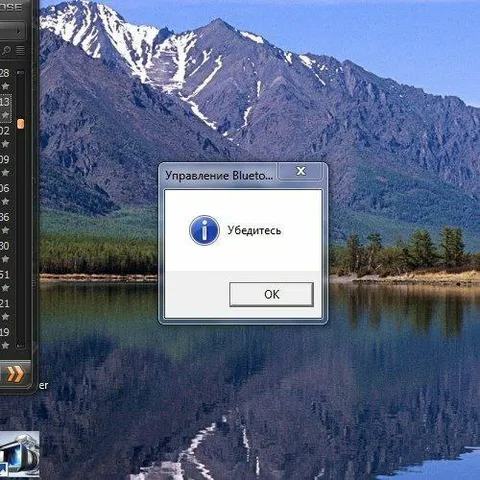Rate the track ending 30 with its star

pos(5,259)
